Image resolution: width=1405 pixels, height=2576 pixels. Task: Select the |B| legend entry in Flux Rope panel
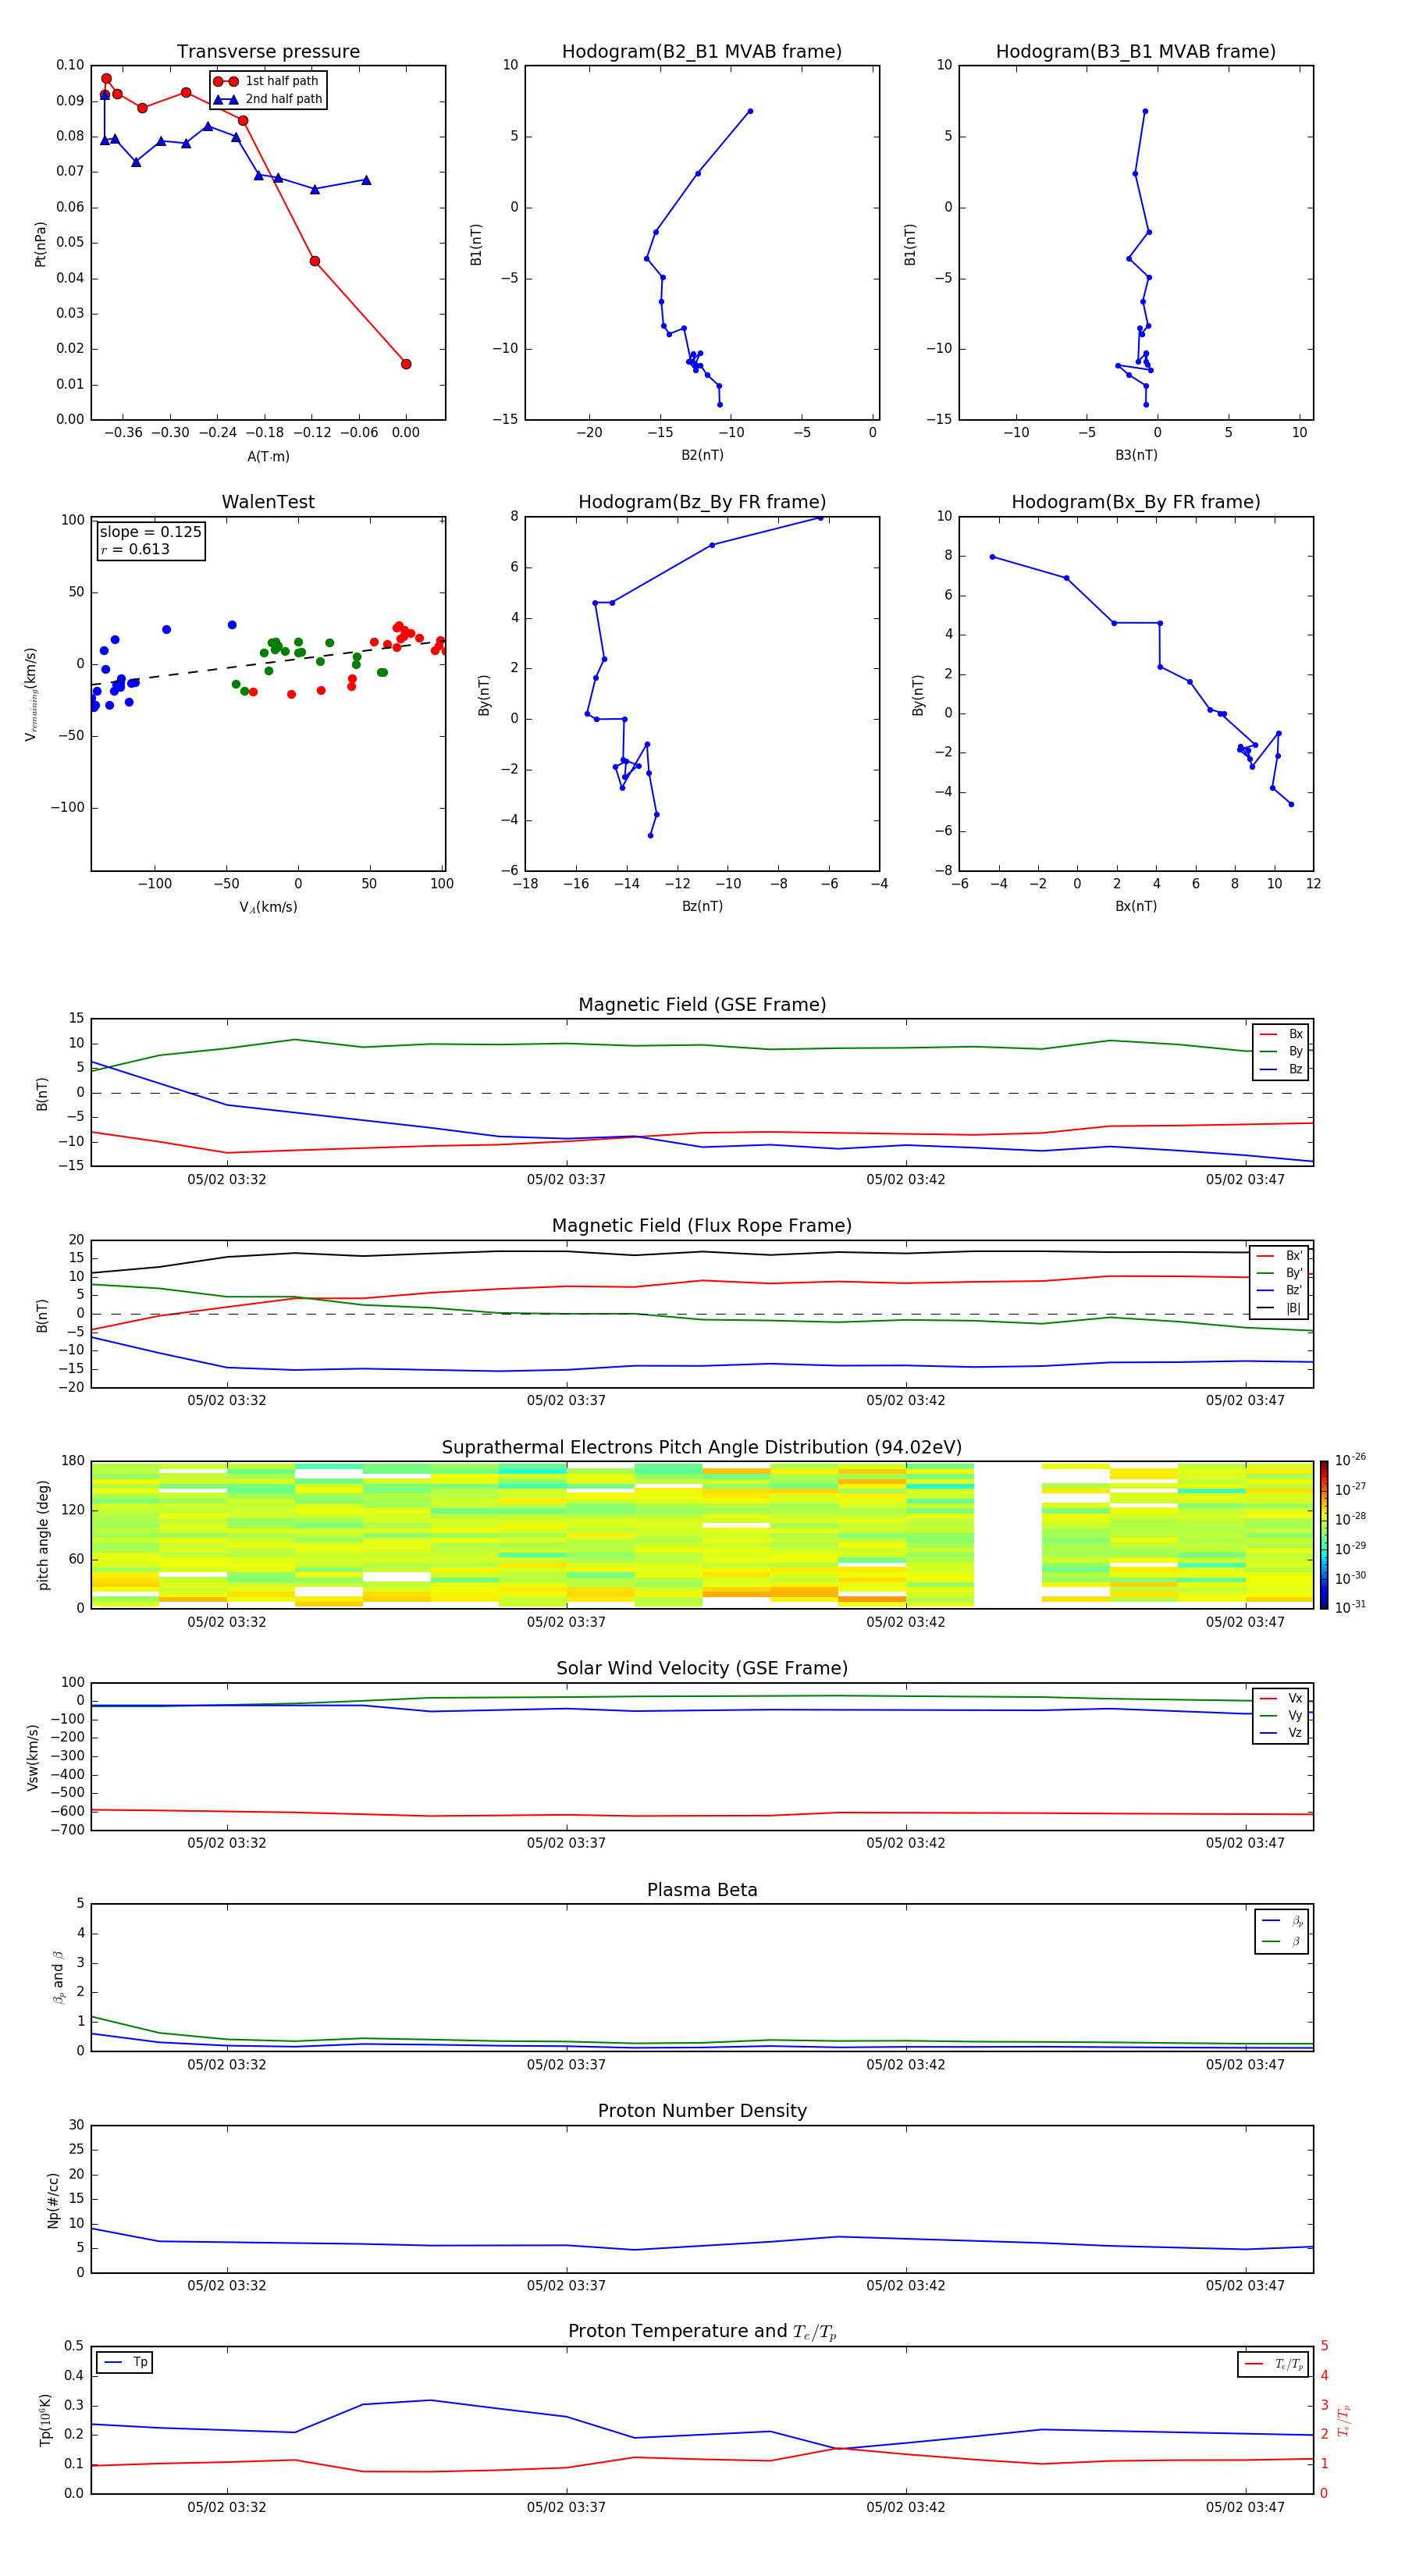[1280, 1308]
